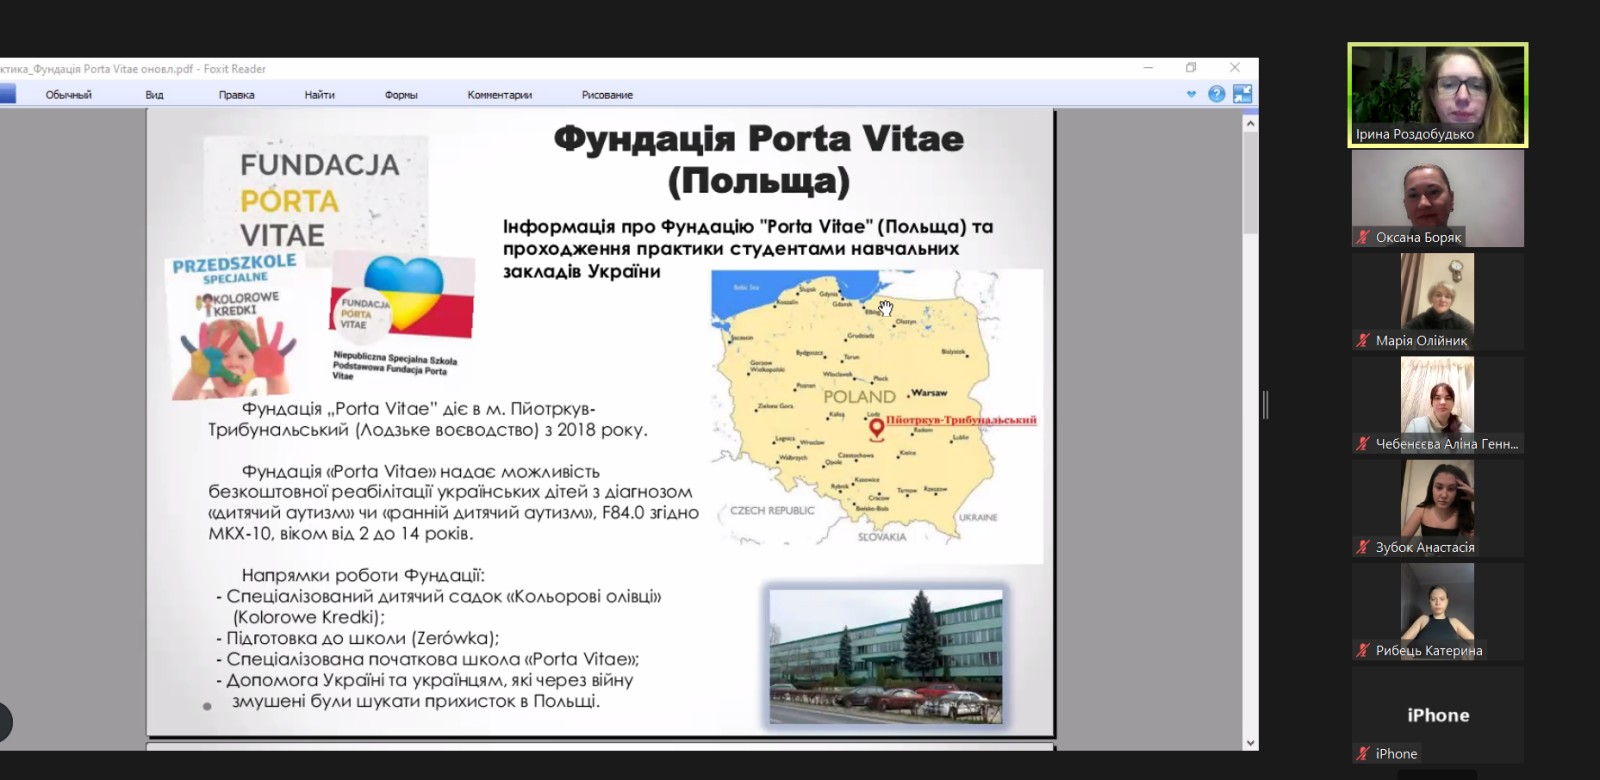Open the Рисование tab
The height and width of the screenshot is (780, 1600).
(607, 95)
